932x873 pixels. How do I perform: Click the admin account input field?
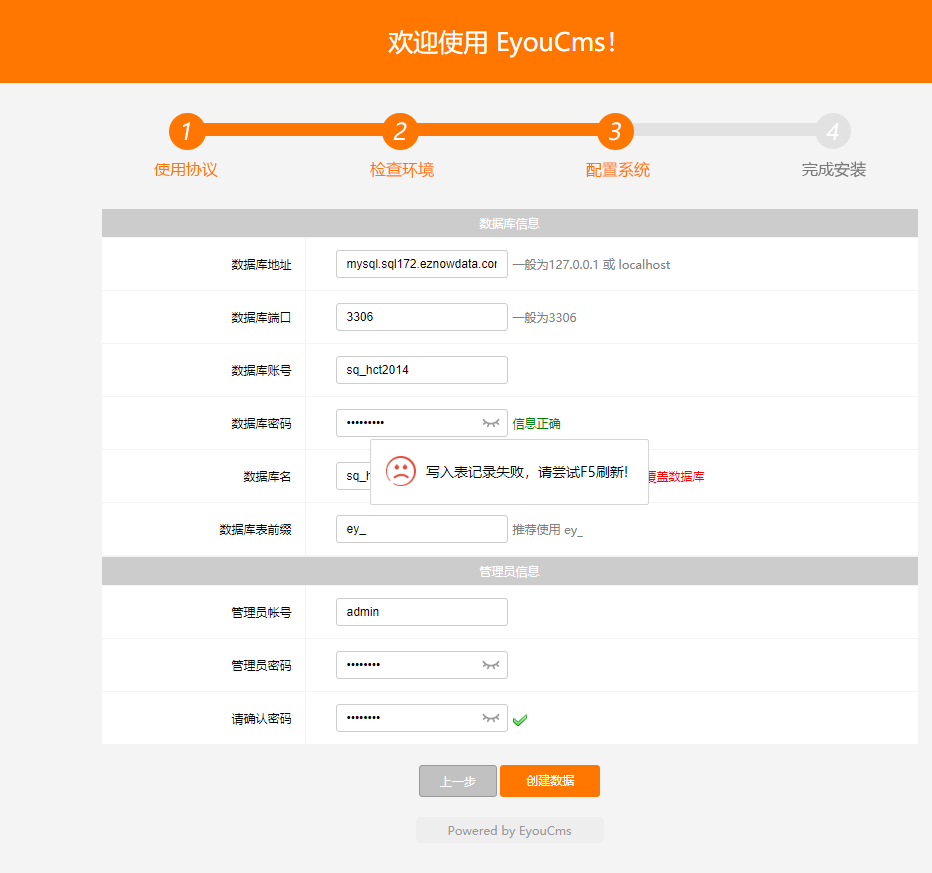(422, 612)
